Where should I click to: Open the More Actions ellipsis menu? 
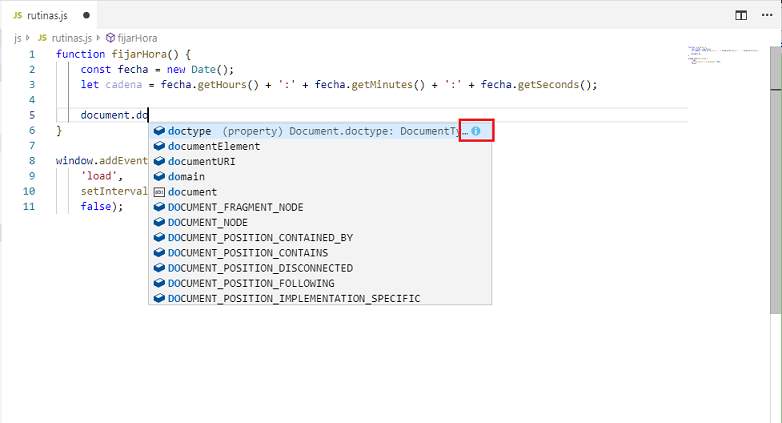tap(767, 15)
